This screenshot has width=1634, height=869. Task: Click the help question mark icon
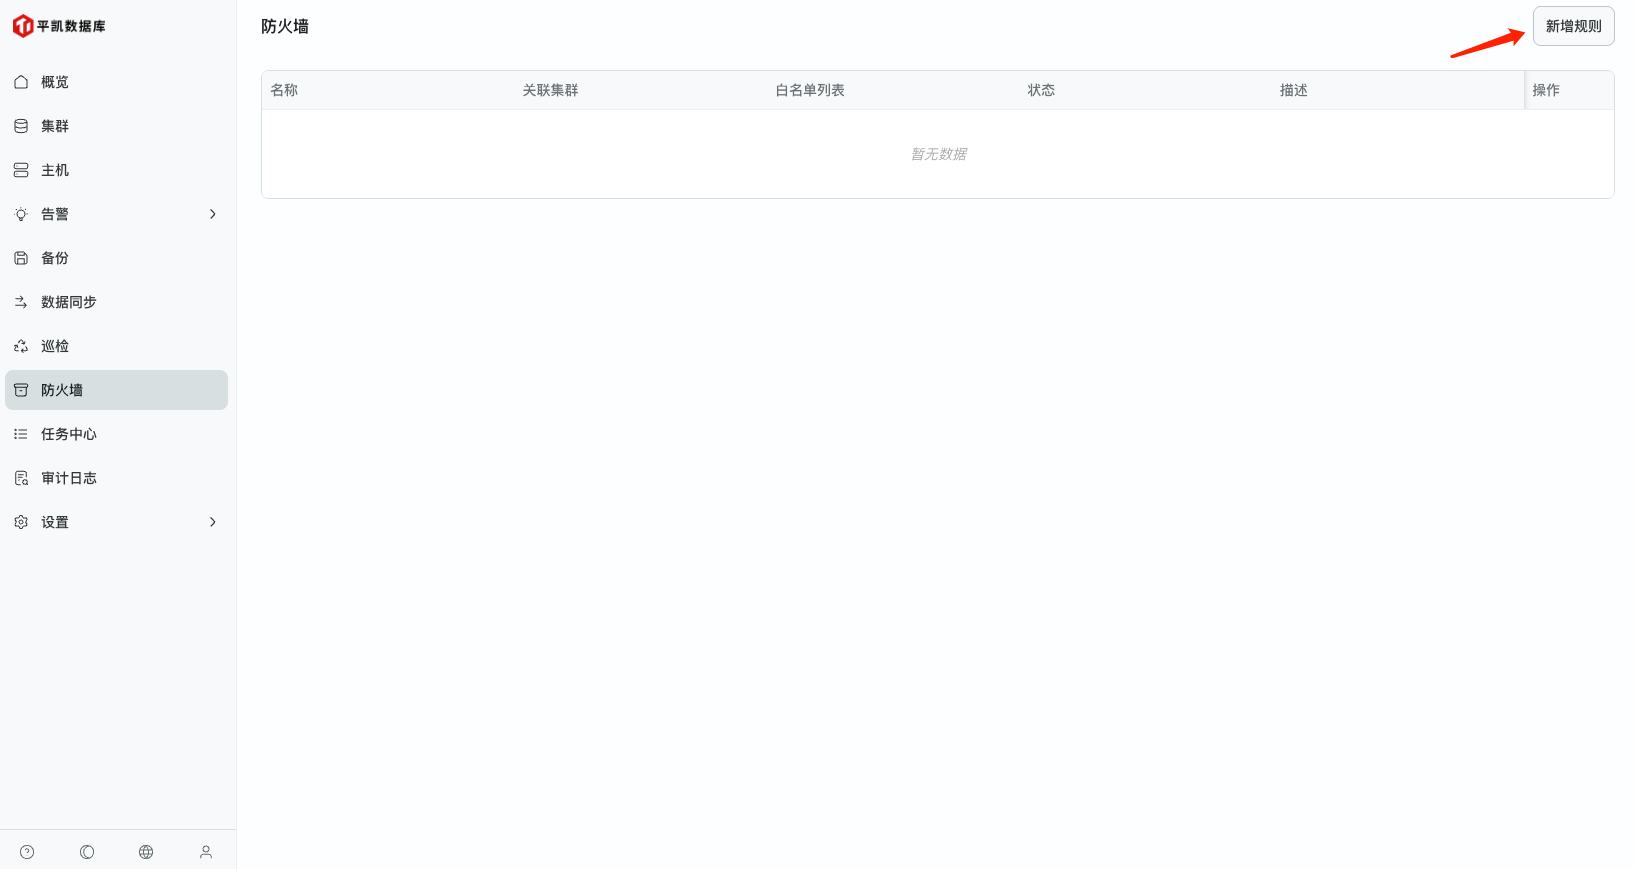pos(27,852)
